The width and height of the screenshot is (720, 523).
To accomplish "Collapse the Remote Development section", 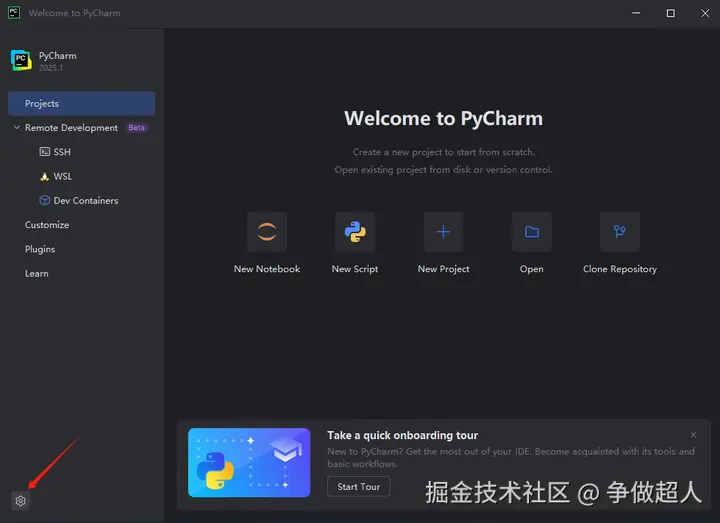I will click(x=17, y=127).
